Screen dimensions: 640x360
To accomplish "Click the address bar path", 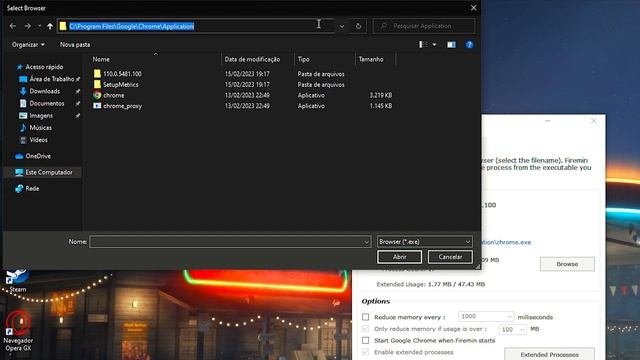I will pyautogui.click(x=131, y=26).
